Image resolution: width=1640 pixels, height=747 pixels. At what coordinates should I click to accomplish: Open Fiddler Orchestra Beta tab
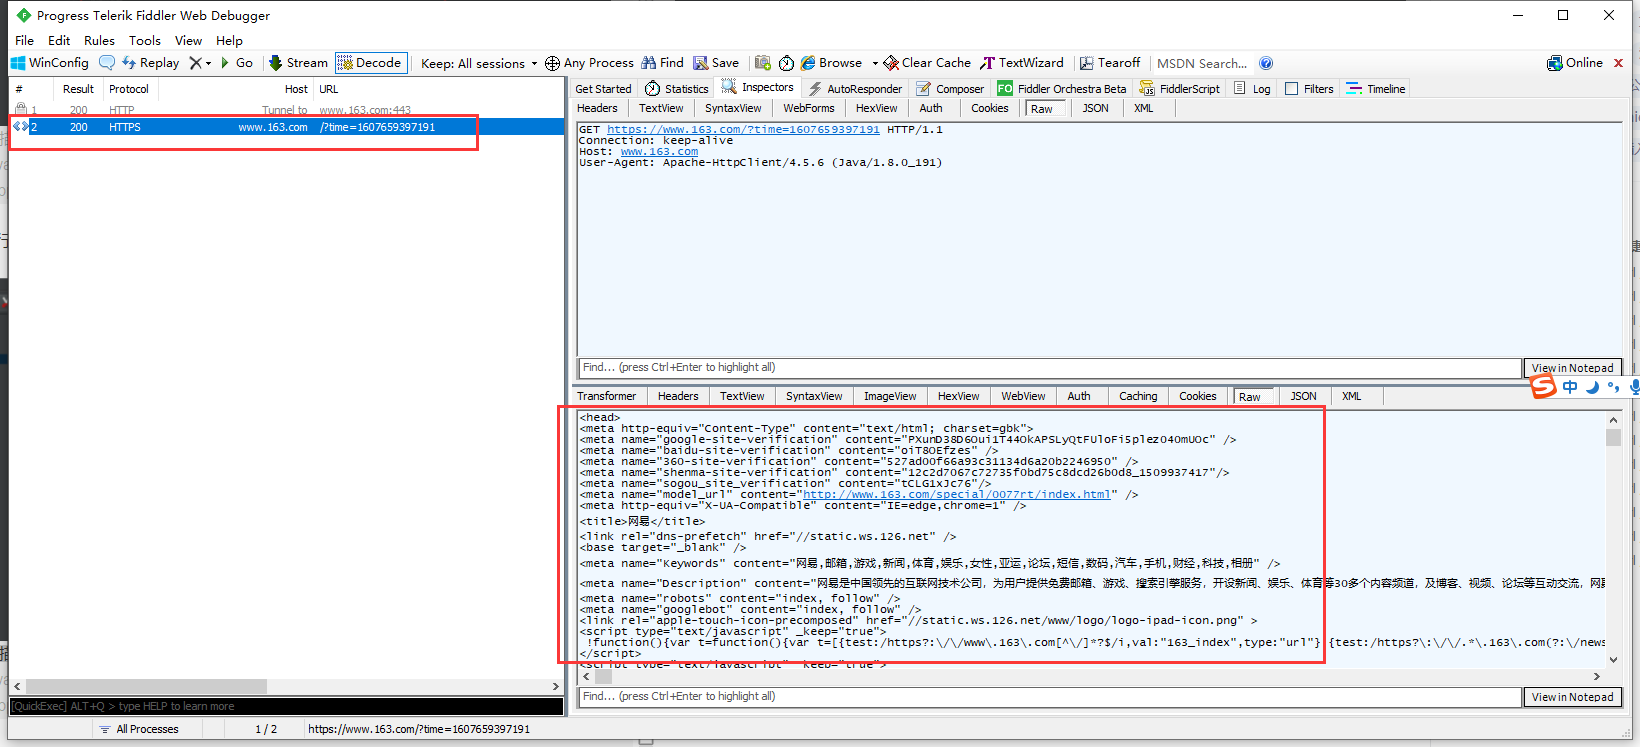pos(1062,89)
